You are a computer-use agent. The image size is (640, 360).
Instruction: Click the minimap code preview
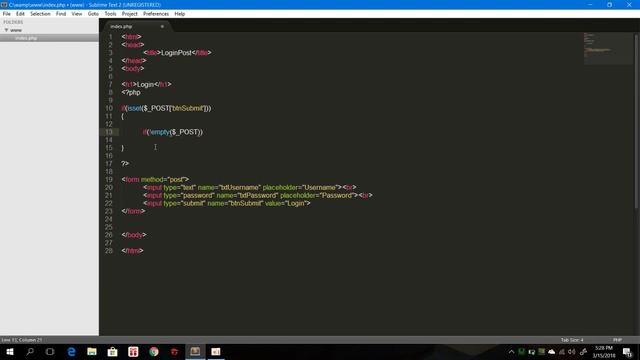[607, 48]
